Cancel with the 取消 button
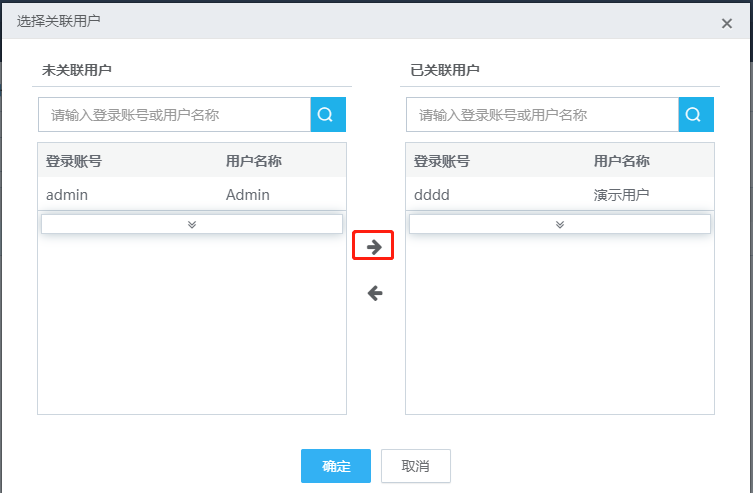The height and width of the screenshot is (493, 753). 415,466
